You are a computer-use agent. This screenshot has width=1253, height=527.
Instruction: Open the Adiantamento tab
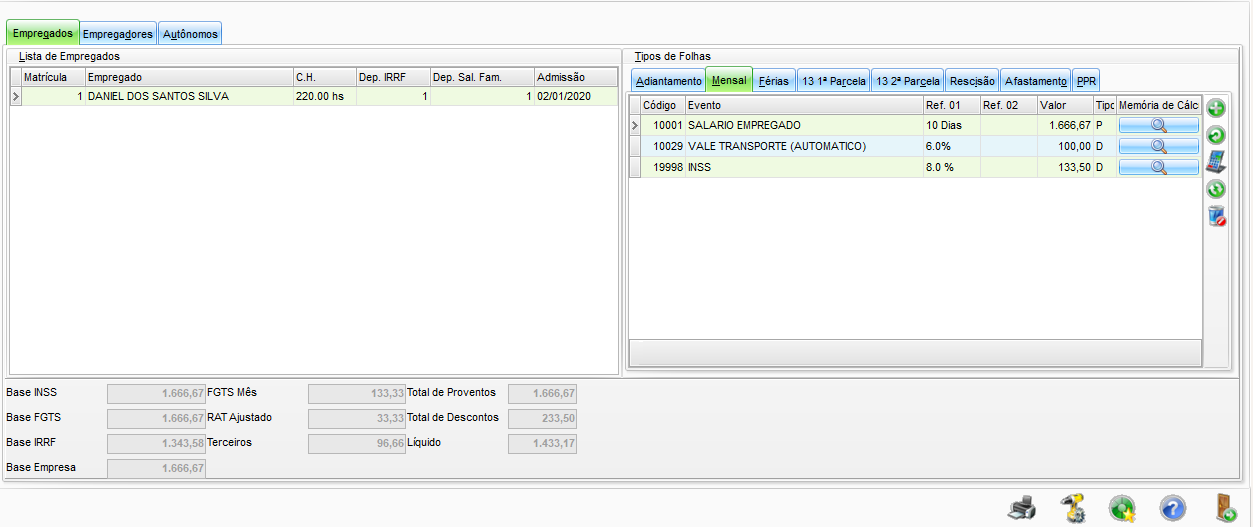pos(669,81)
